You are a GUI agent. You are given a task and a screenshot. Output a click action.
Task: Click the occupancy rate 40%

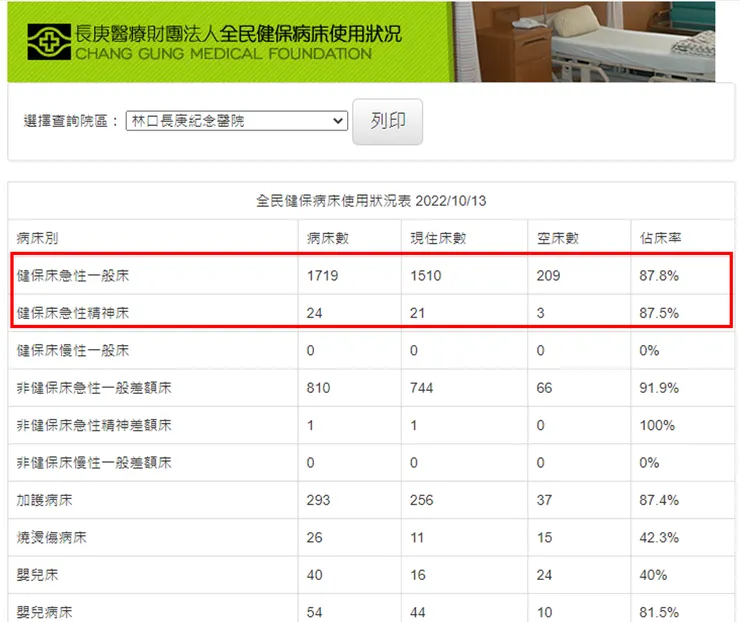653,575
